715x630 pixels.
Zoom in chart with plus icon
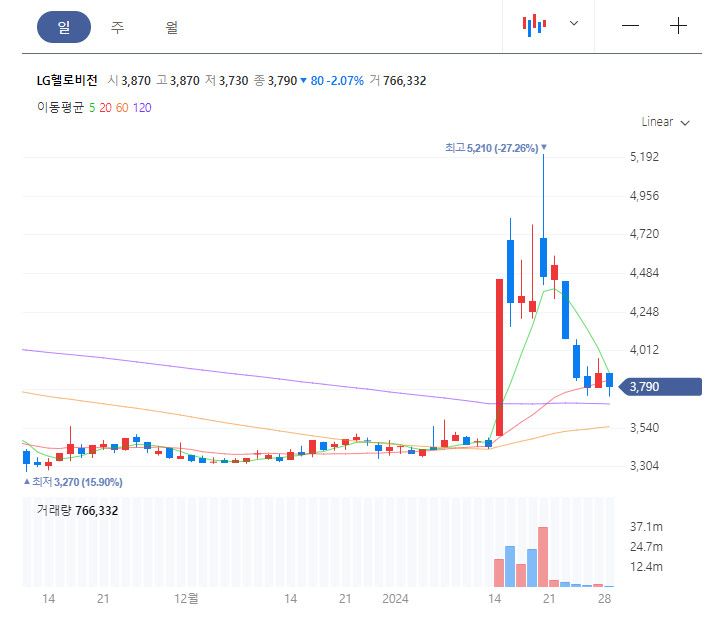click(x=678, y=26)
